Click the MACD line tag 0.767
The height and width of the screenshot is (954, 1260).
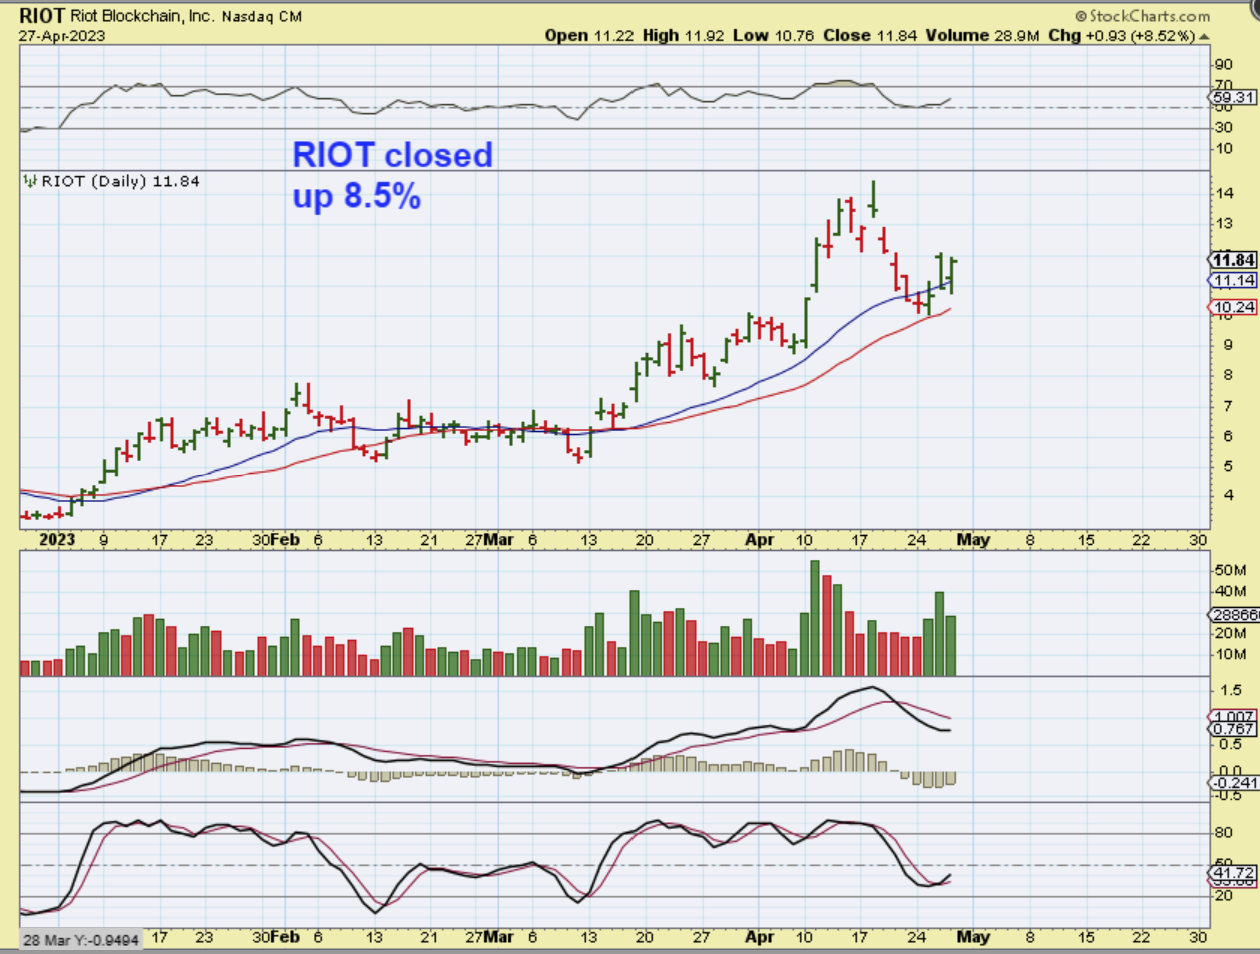pos(1234,729)
